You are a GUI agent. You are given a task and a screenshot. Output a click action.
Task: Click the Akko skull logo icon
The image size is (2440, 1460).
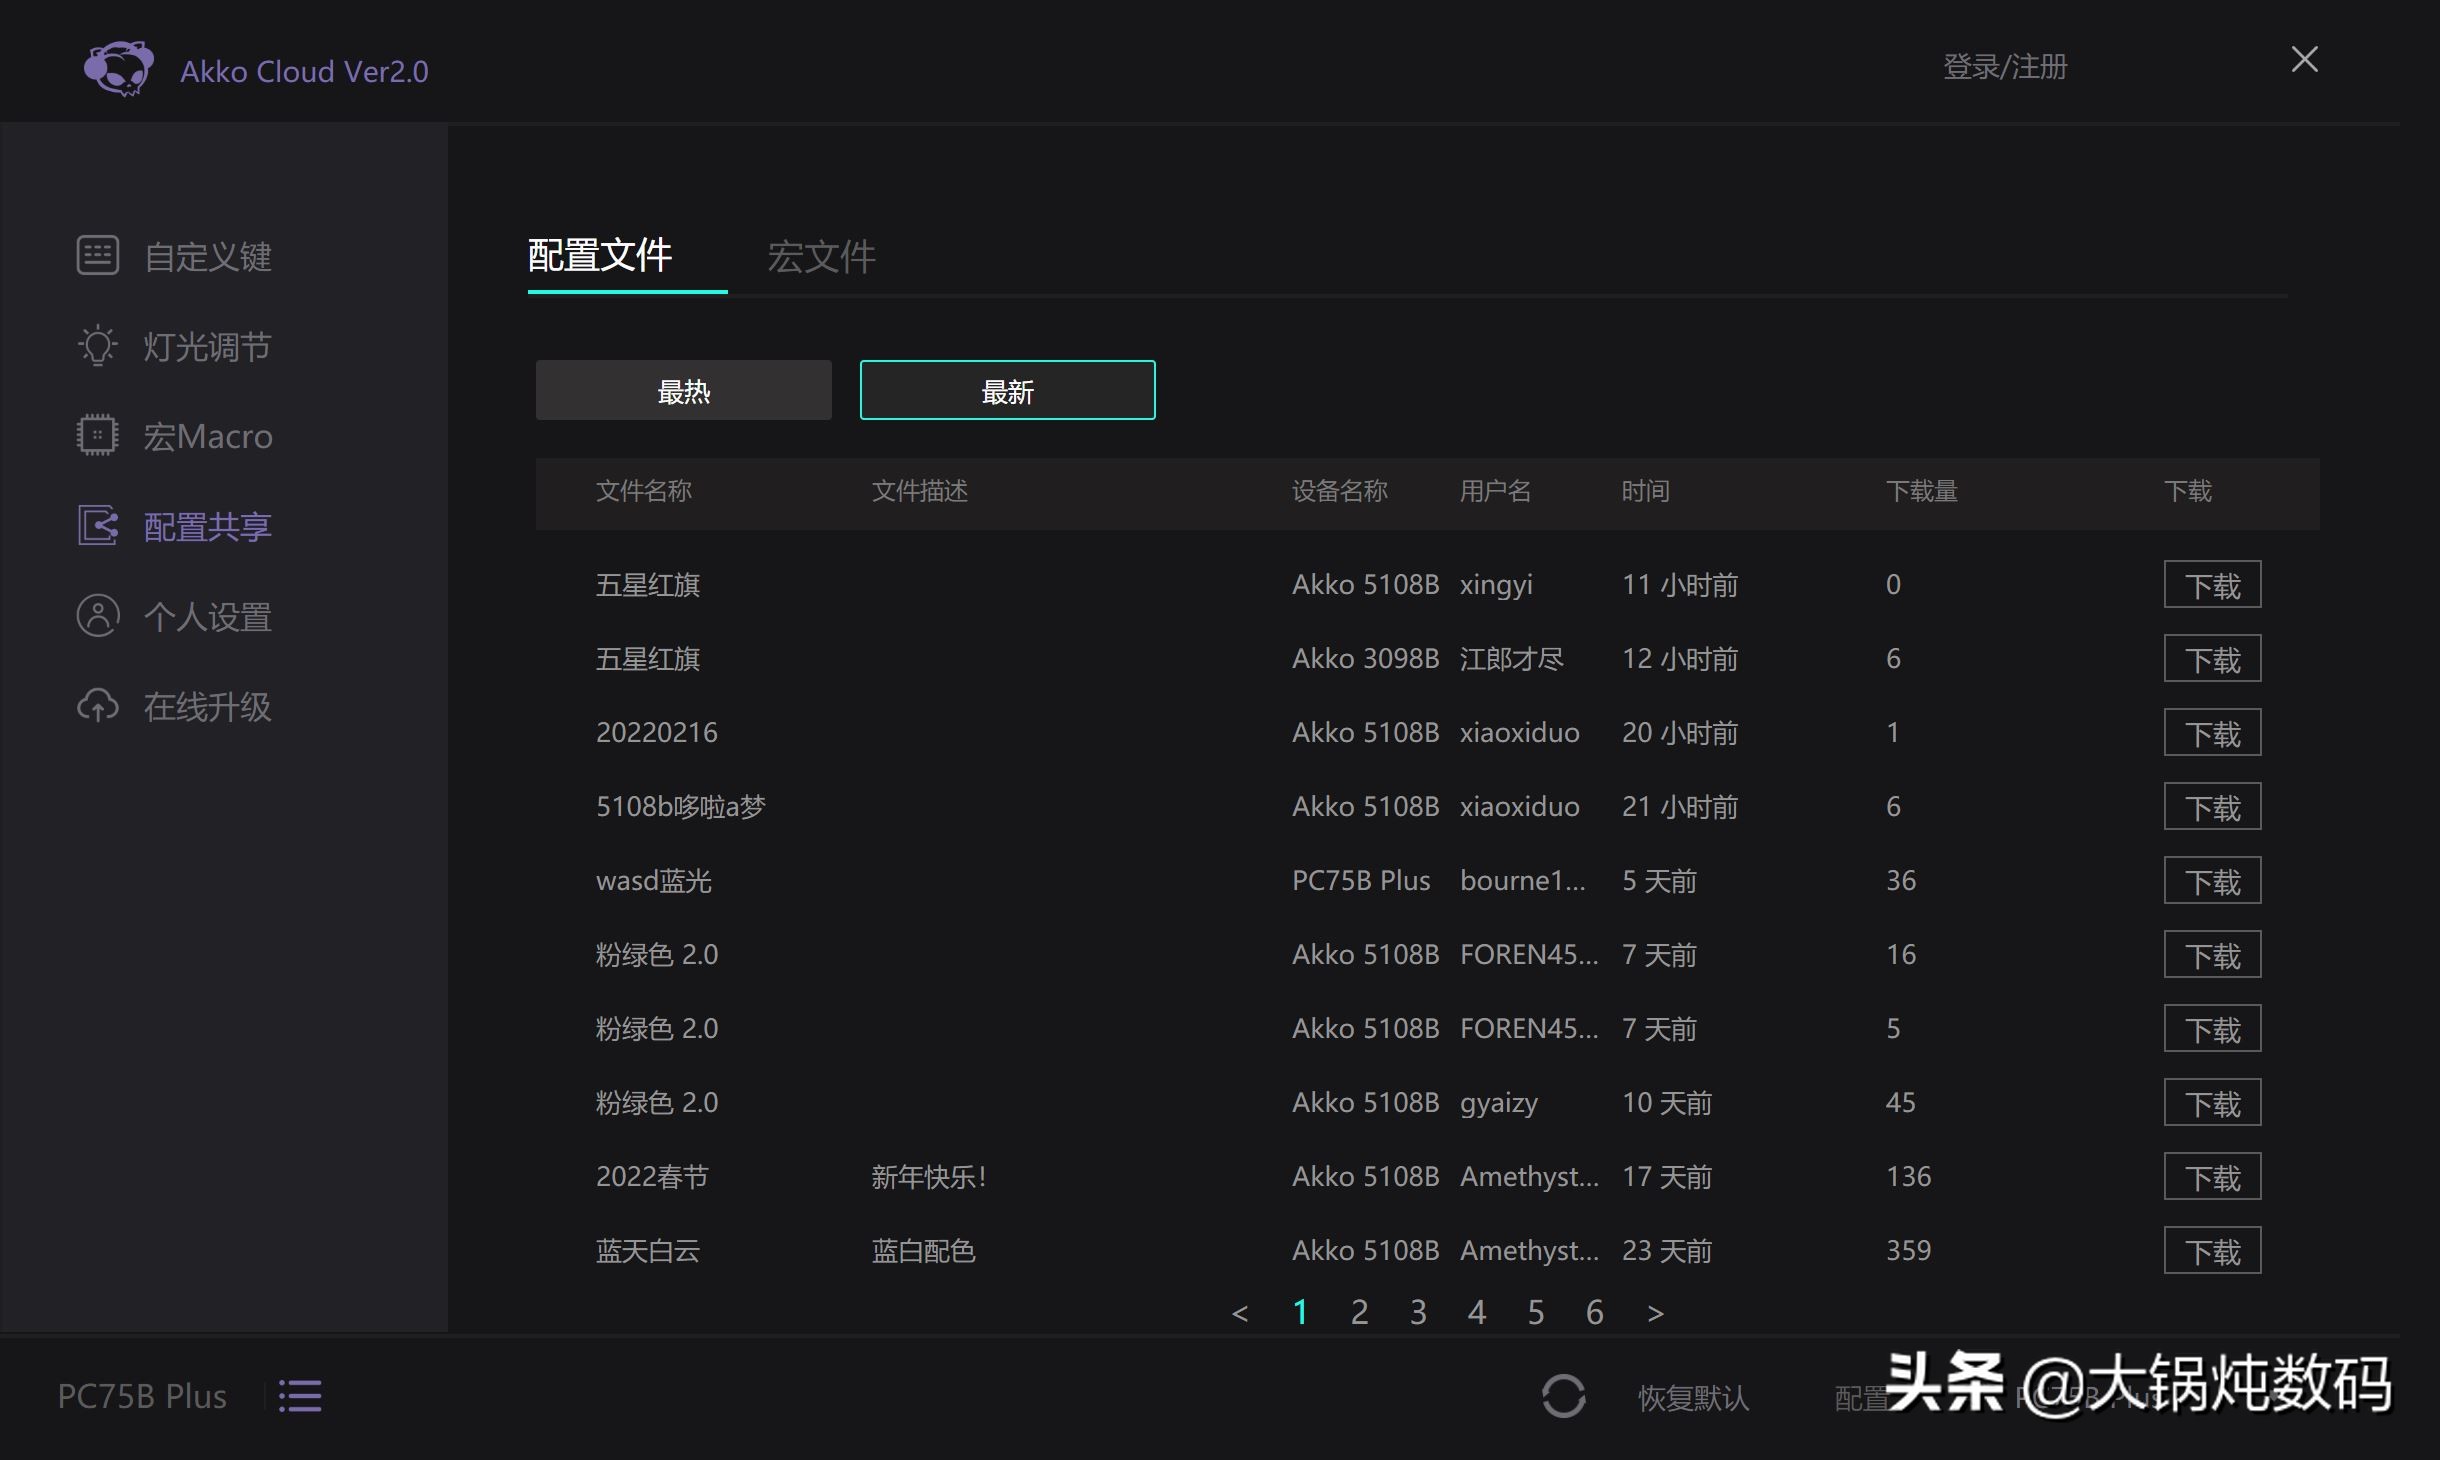click(119, 68)
